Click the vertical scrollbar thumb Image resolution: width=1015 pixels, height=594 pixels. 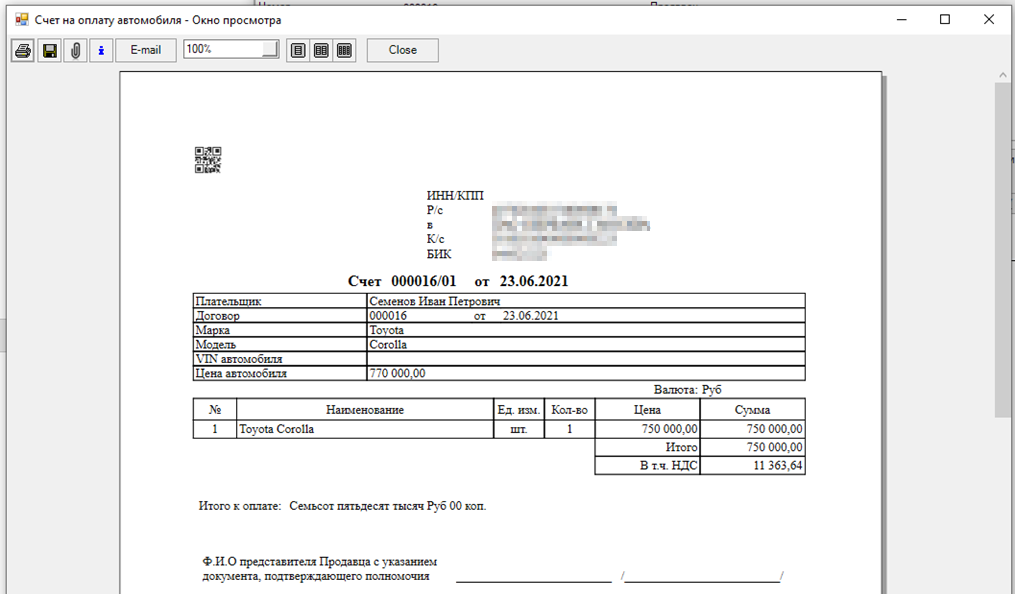pos(1003,250)
